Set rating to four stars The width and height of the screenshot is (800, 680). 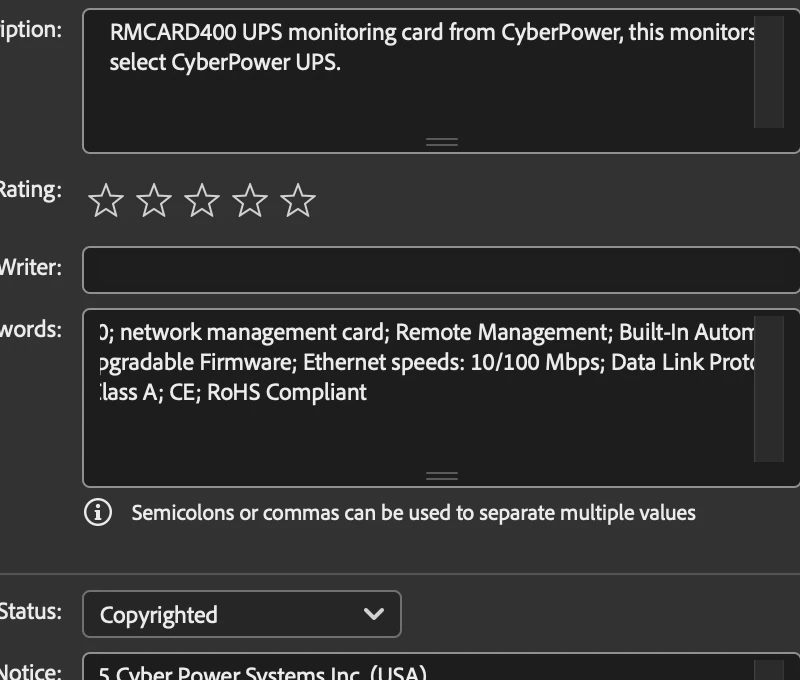[x=250, y=200]
